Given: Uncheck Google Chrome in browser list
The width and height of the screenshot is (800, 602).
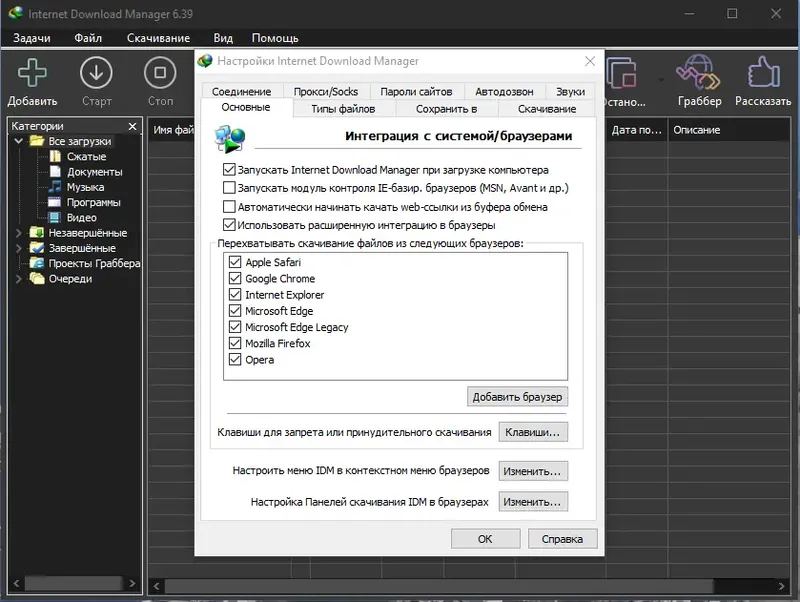Looking at the screenshot, I should pos(235,278).
